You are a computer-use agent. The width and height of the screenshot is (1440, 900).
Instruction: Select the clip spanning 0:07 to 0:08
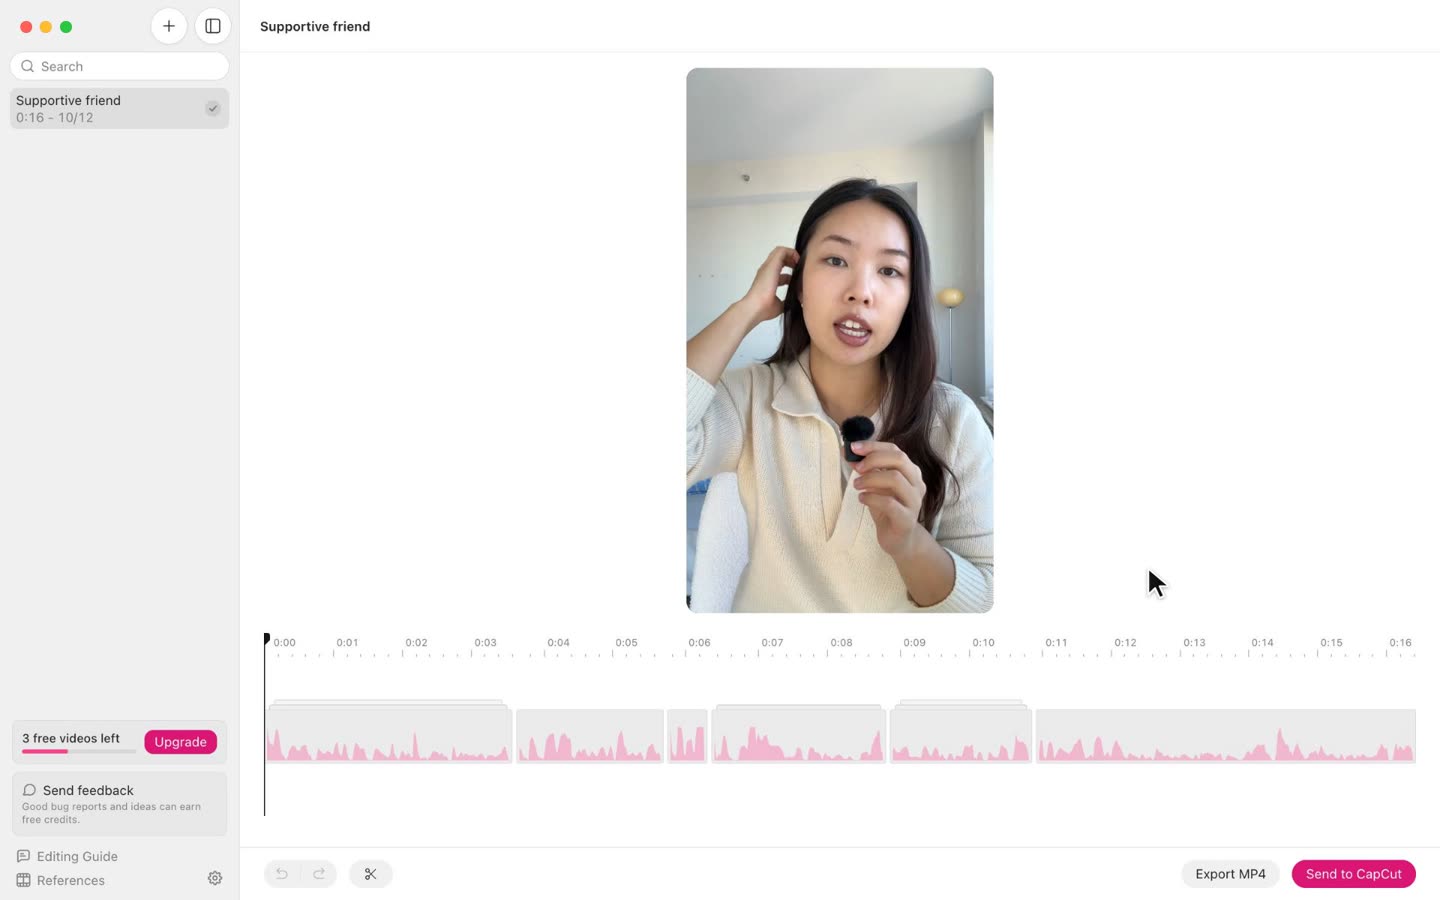point(799,736)
